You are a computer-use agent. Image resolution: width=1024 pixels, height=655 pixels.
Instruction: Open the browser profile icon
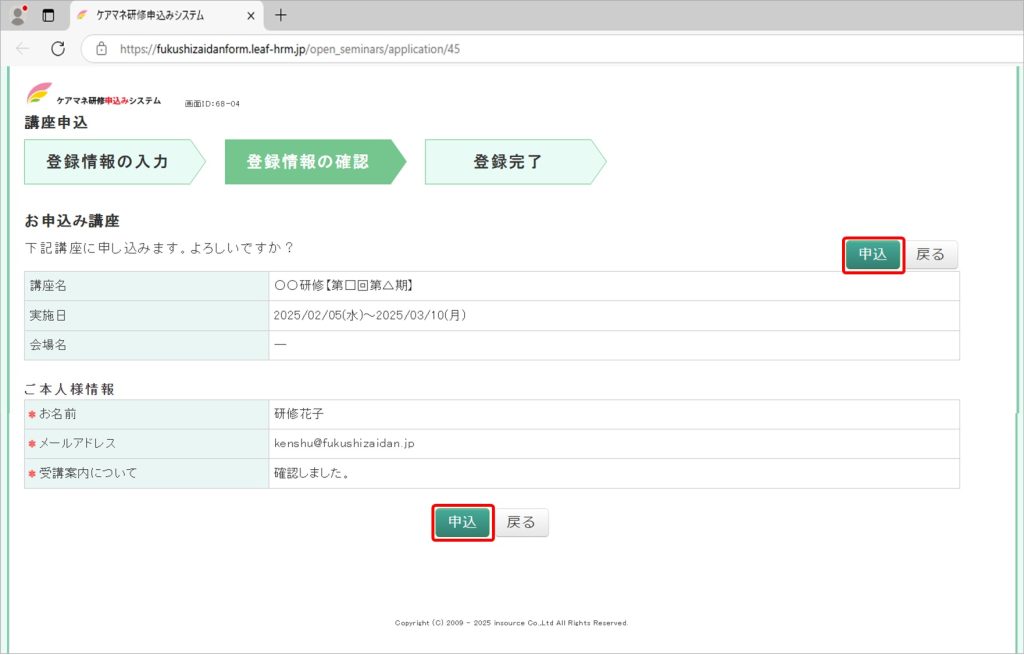click(18, 15)
